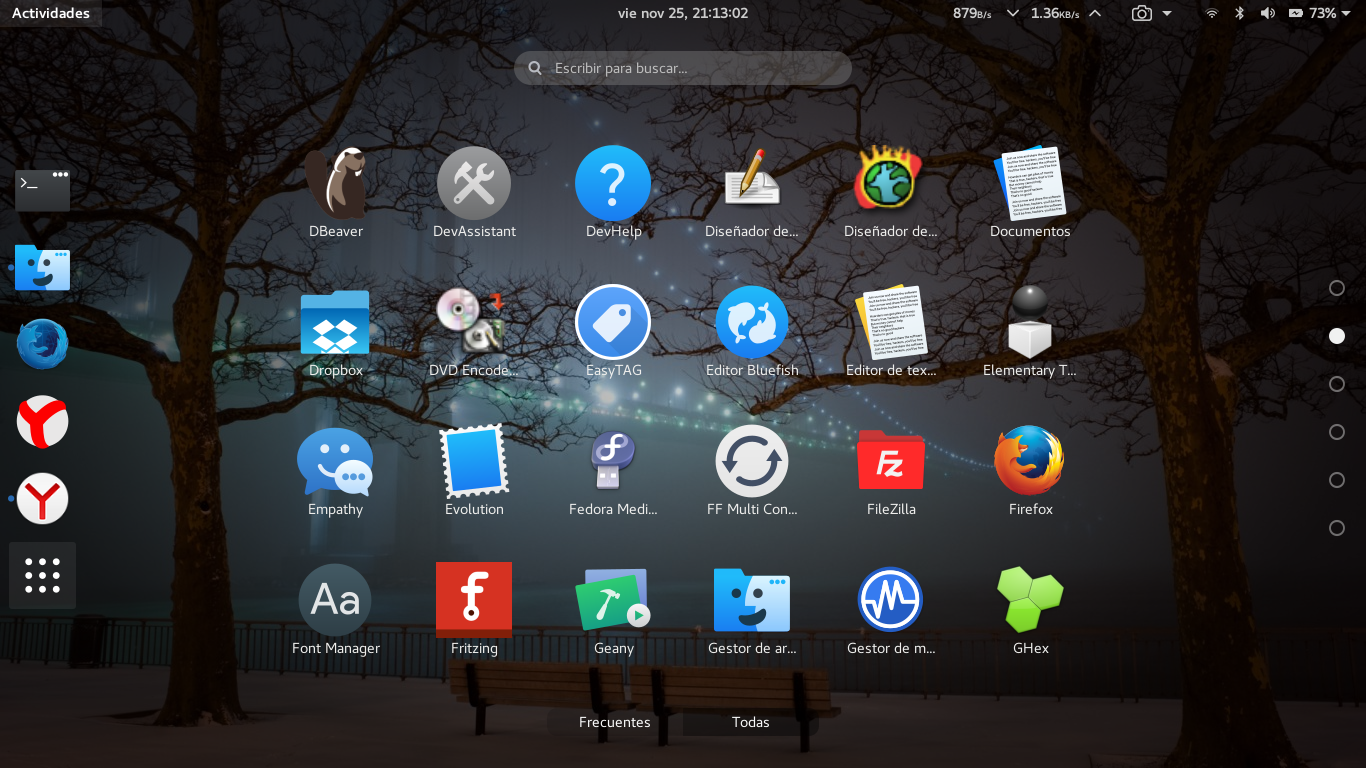Launch blue Firefox Developer icon in dash
This screenshot has height=768, width=1366.
coord(43,345)
